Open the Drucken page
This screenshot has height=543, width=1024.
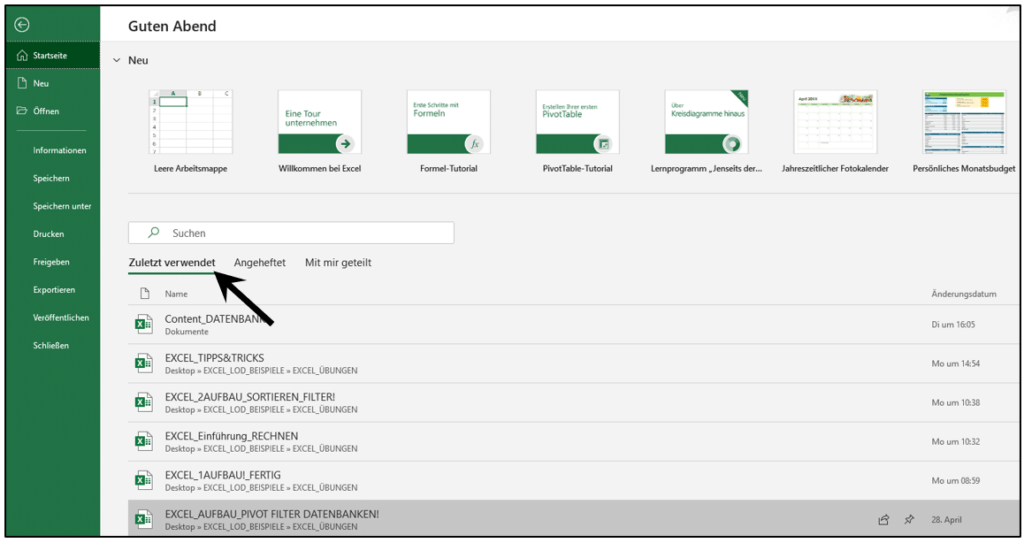[48, 234]
